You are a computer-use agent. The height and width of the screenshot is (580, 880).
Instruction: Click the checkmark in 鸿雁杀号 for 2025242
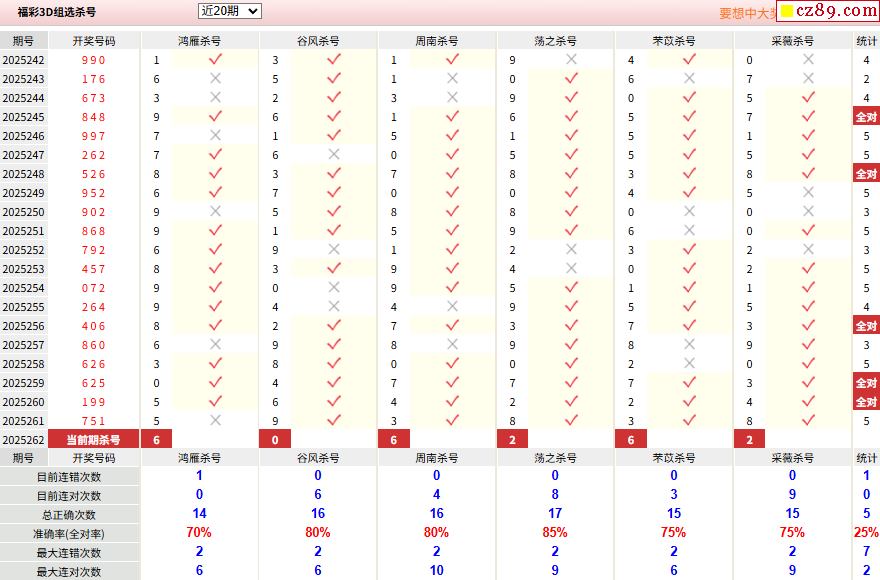pos(215,59)
